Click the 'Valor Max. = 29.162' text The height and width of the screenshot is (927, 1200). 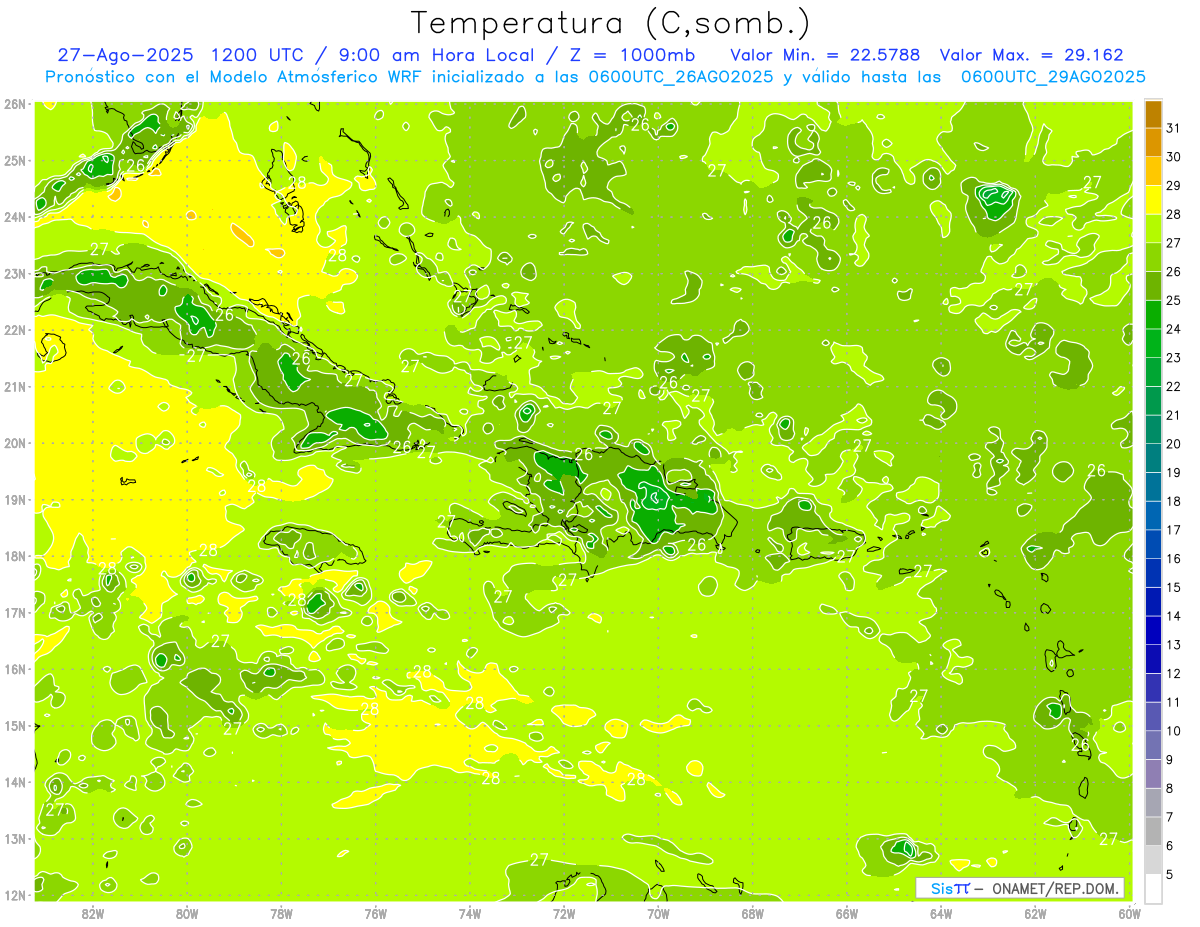tap(1033, 55)
